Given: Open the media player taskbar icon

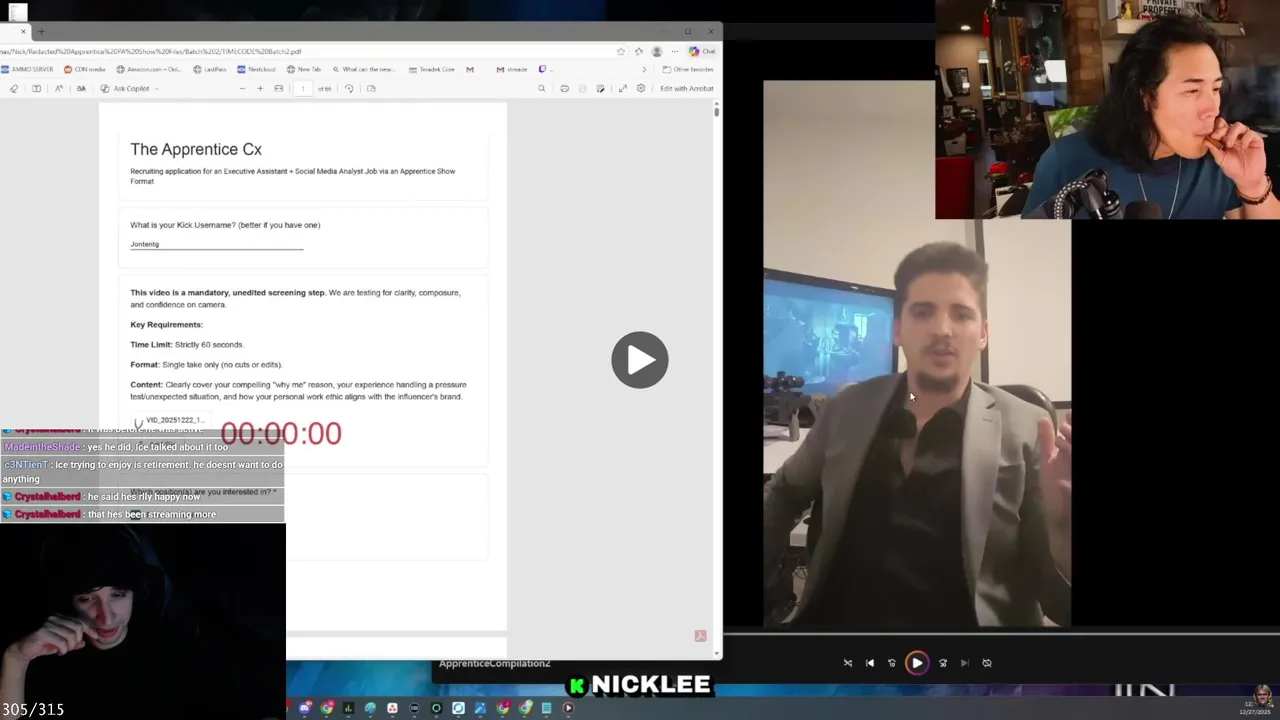Looking at the screenshot, I should point(568,708).
